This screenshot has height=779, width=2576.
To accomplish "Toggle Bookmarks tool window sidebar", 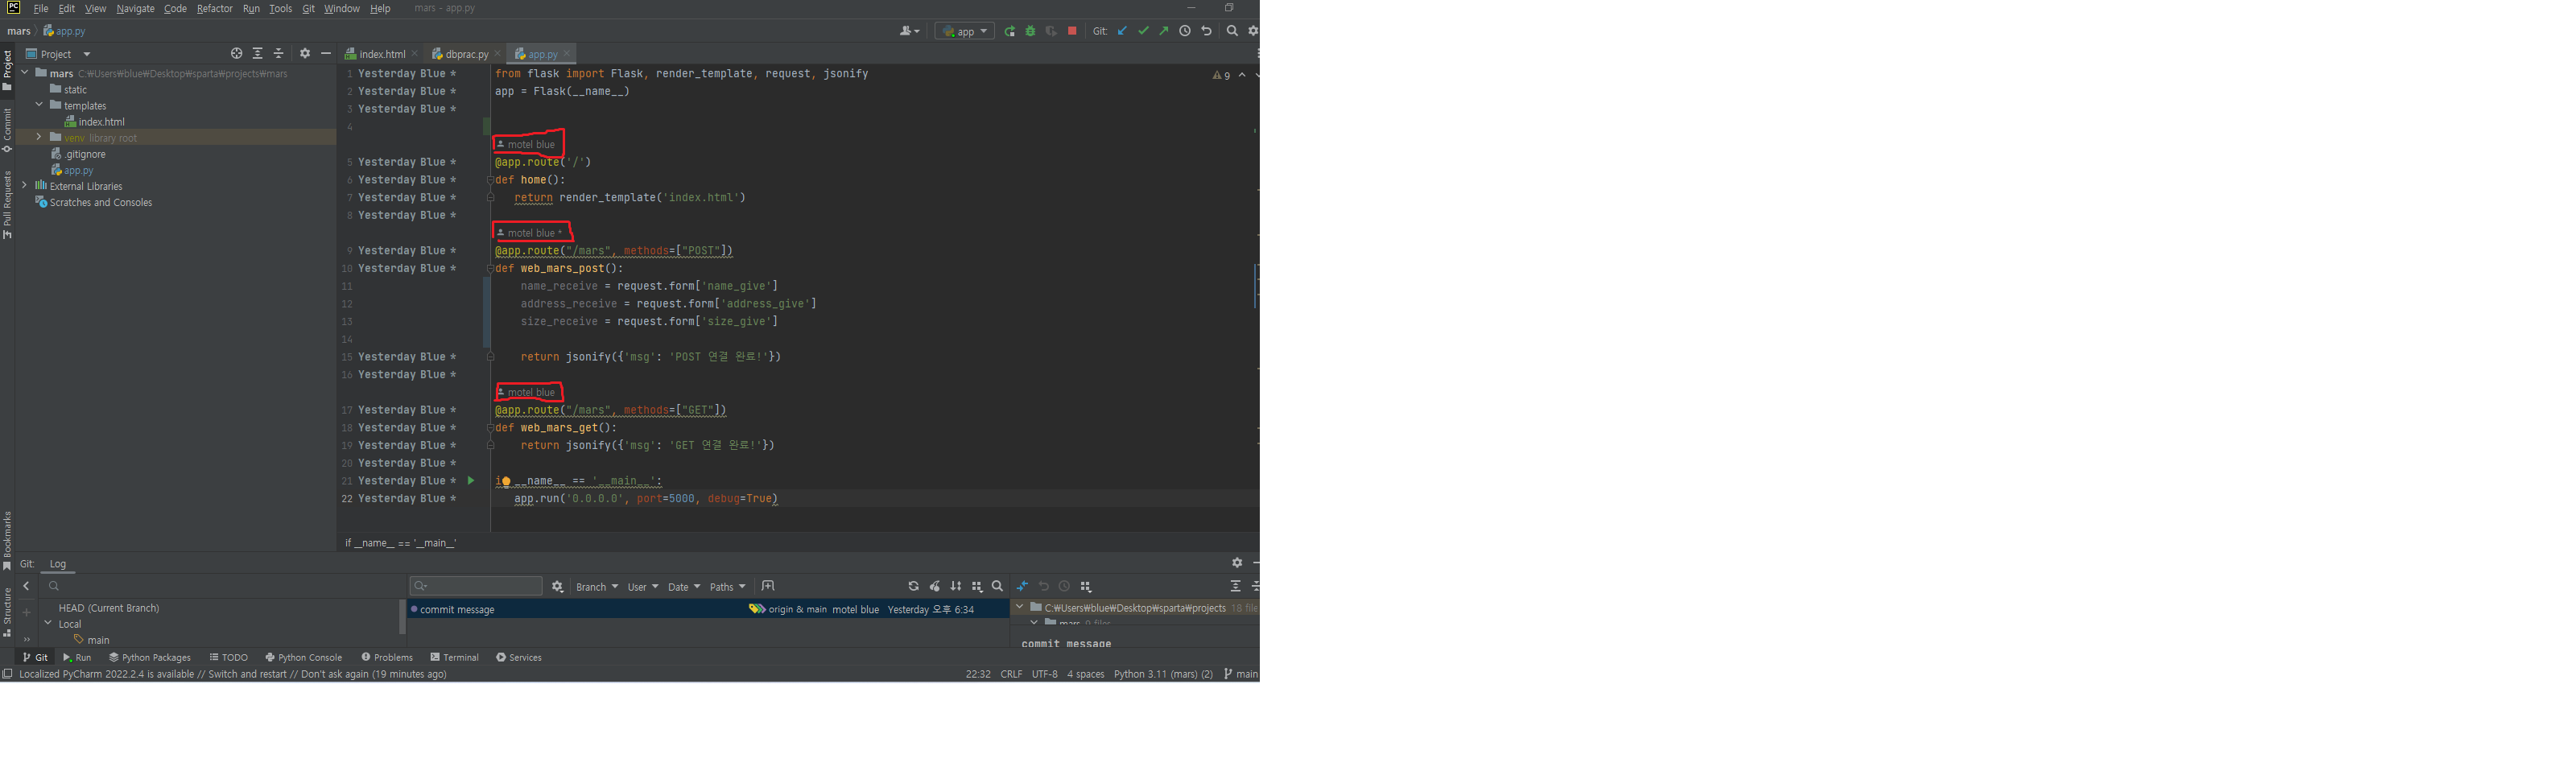I will pos(7,541).
